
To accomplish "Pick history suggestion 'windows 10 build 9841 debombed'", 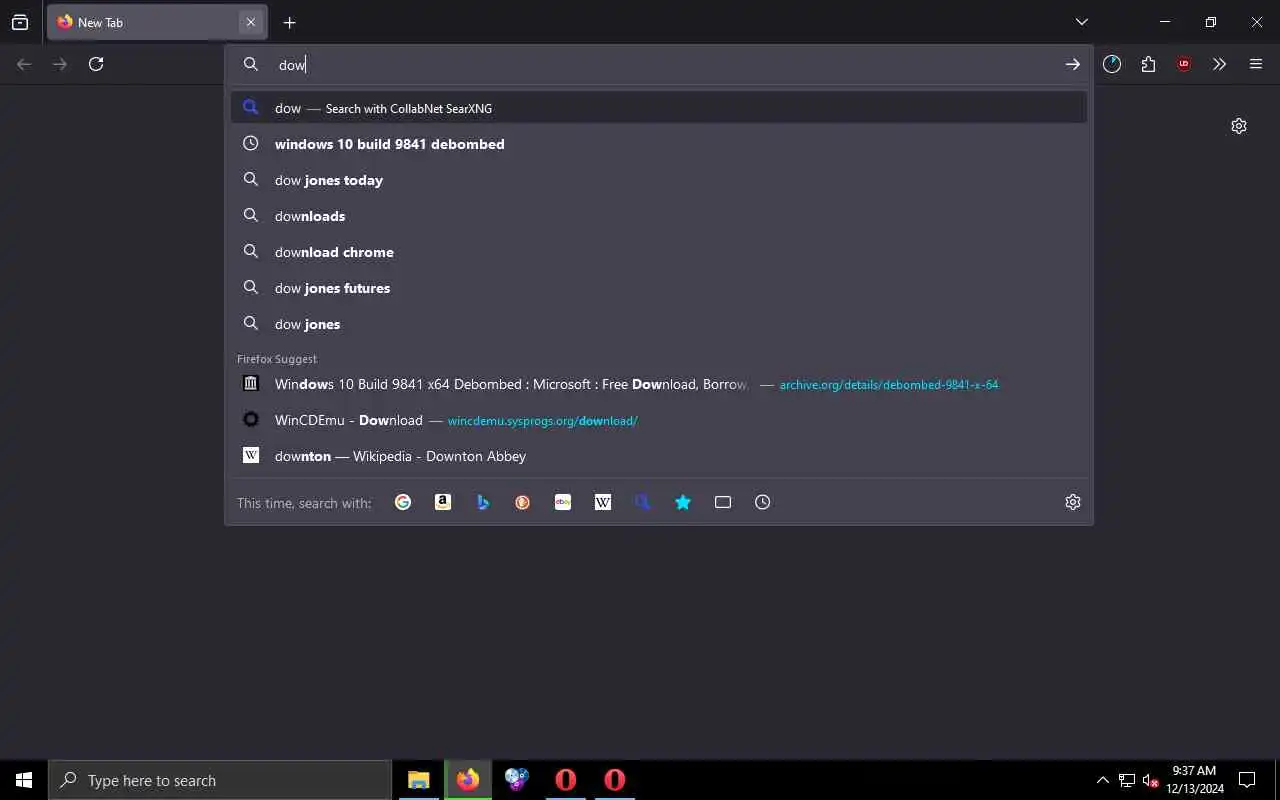I will point(659,144).
